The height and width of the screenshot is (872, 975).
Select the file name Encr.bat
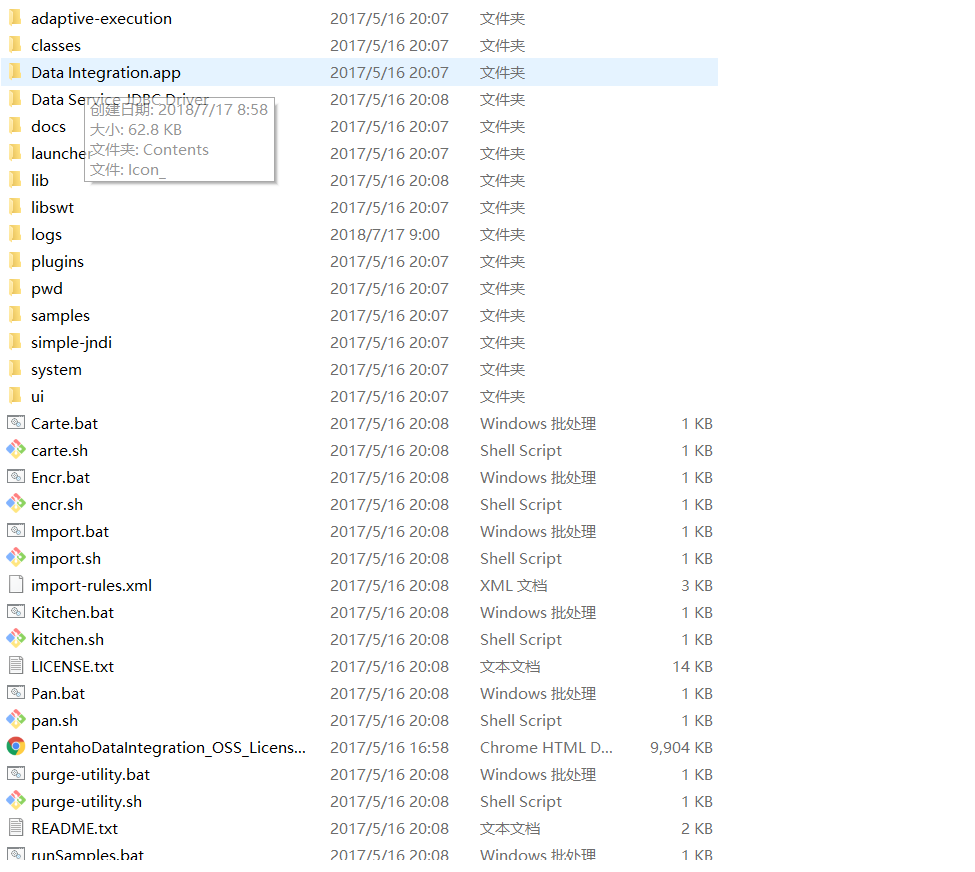point(60,478)
